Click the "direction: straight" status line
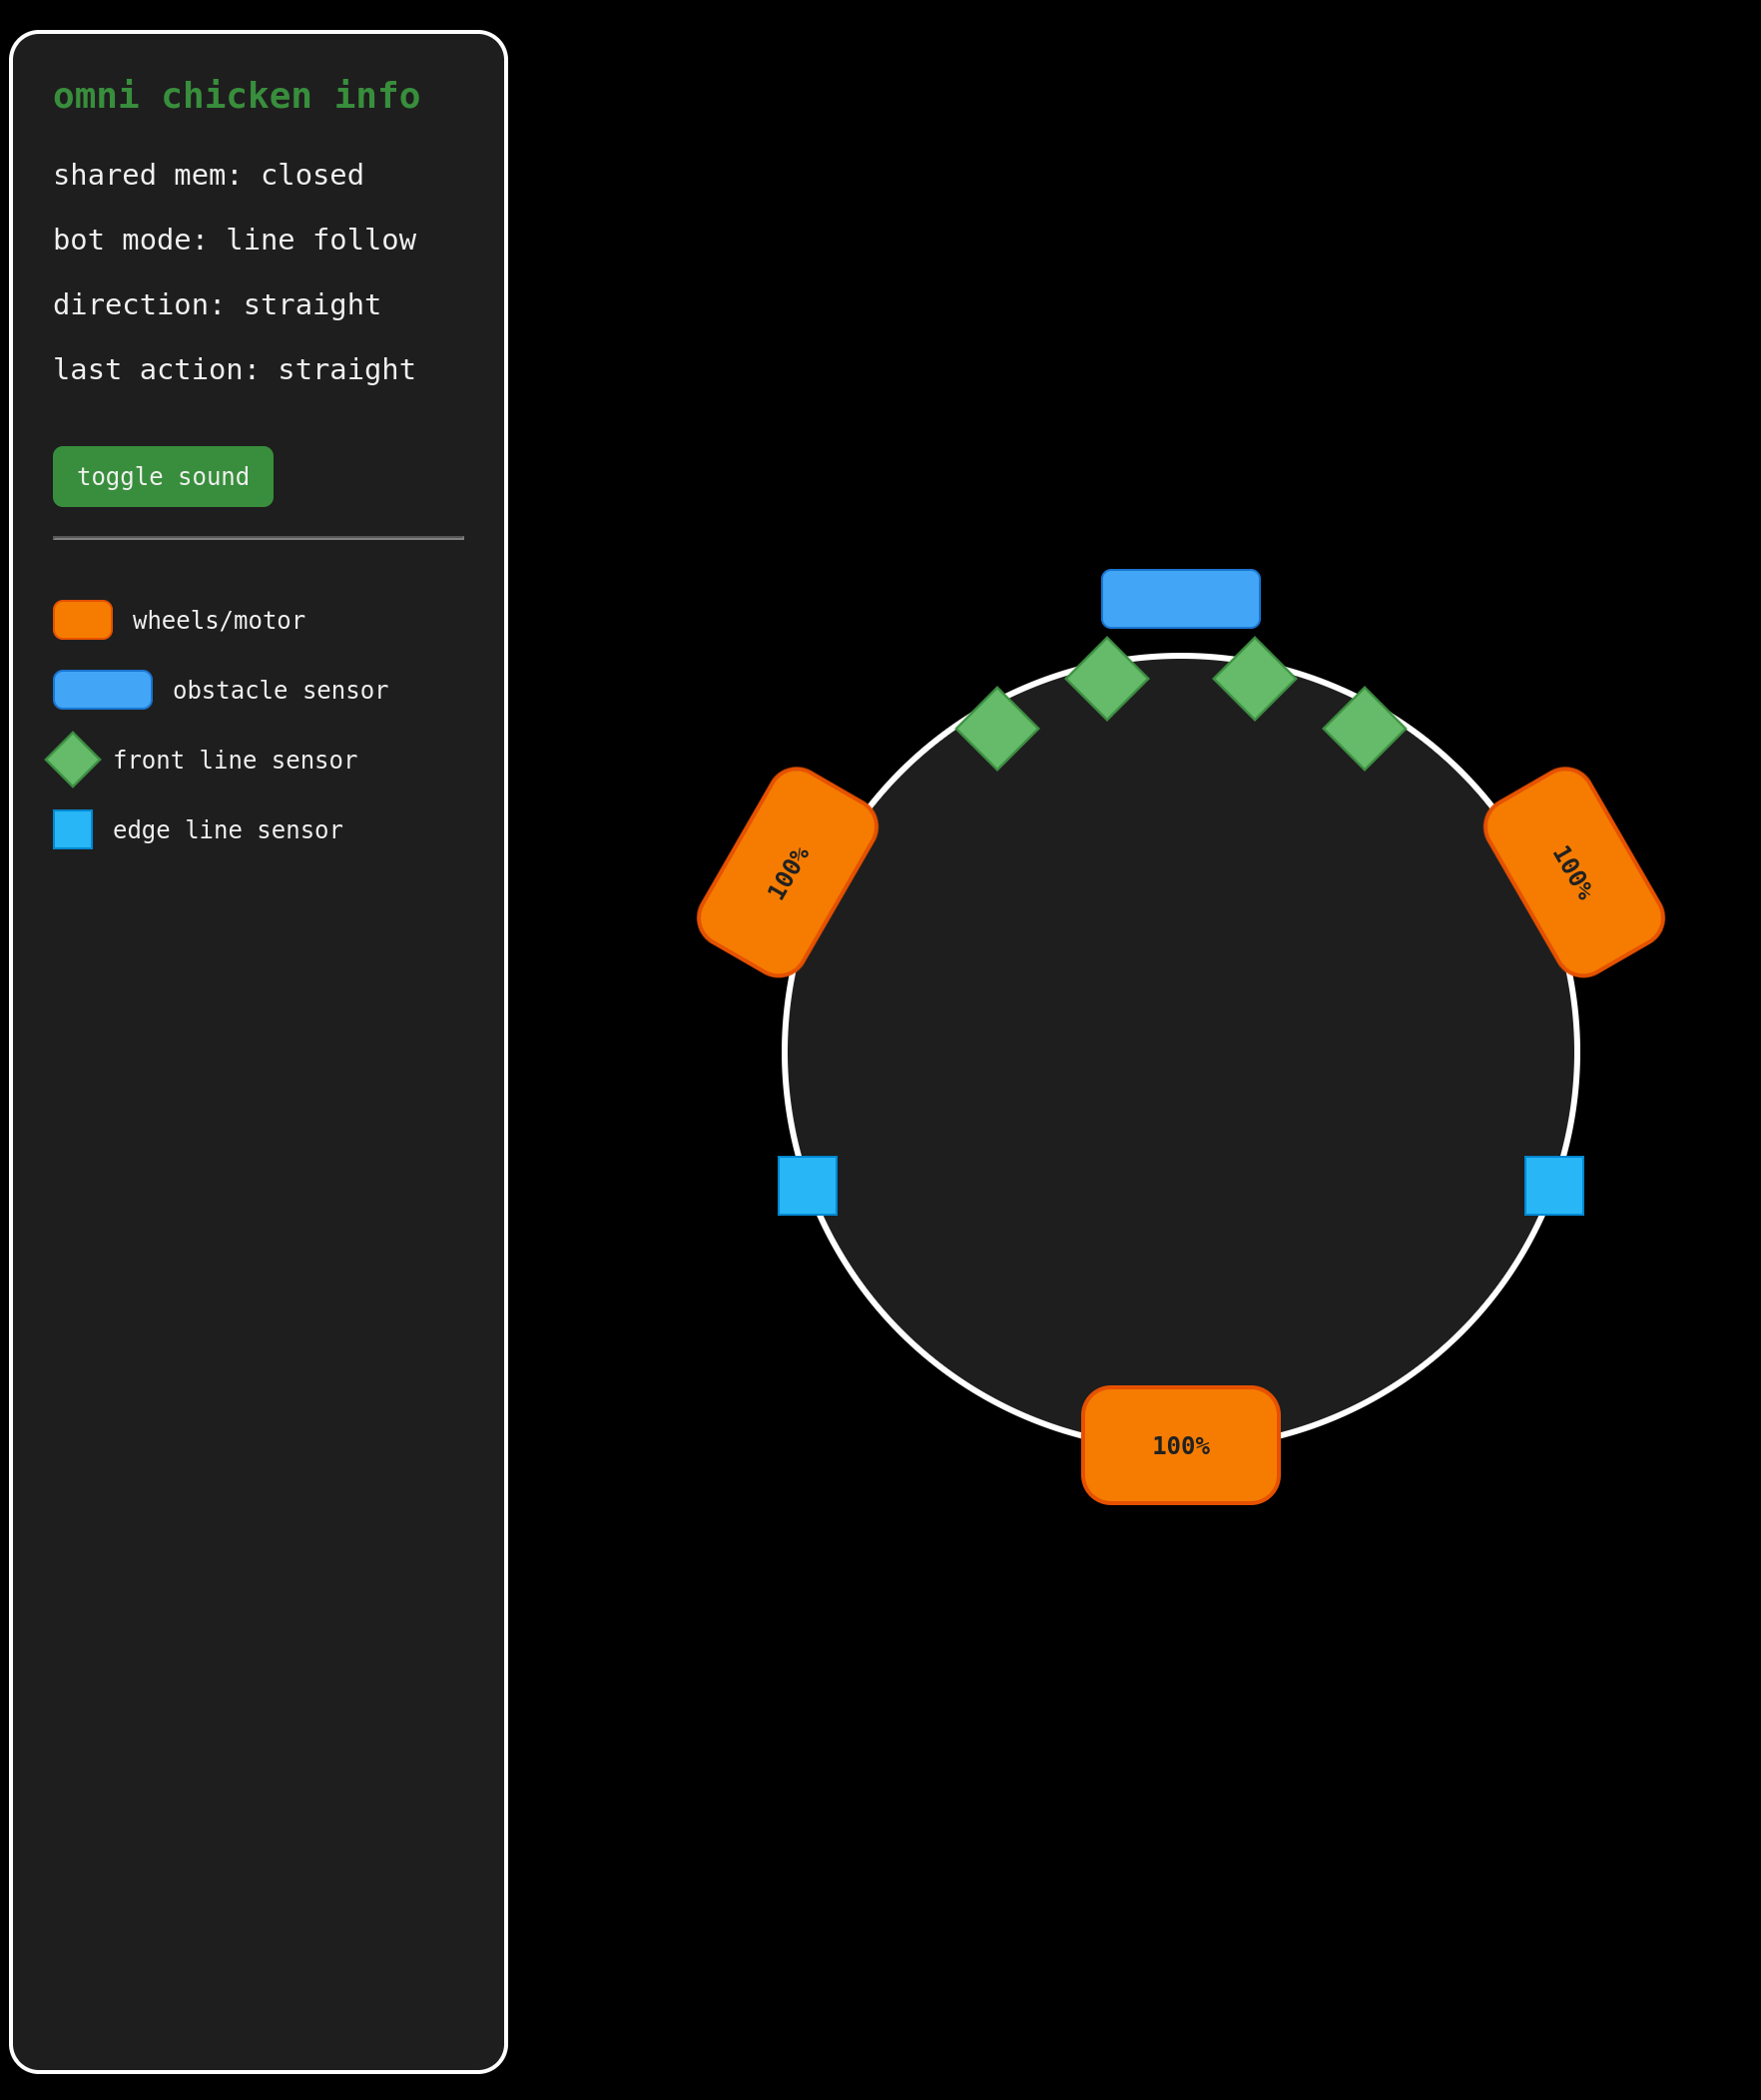This screenshot has height=2100, width=1761. (217, 305)
